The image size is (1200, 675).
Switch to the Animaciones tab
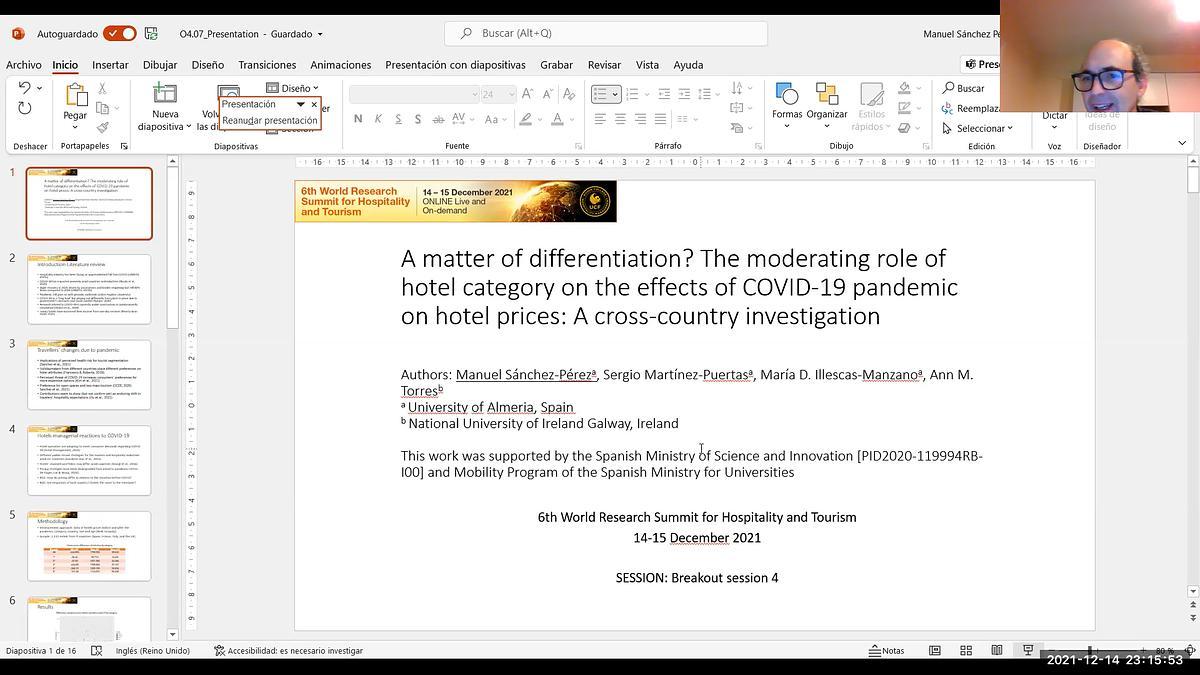coord(340,65)
